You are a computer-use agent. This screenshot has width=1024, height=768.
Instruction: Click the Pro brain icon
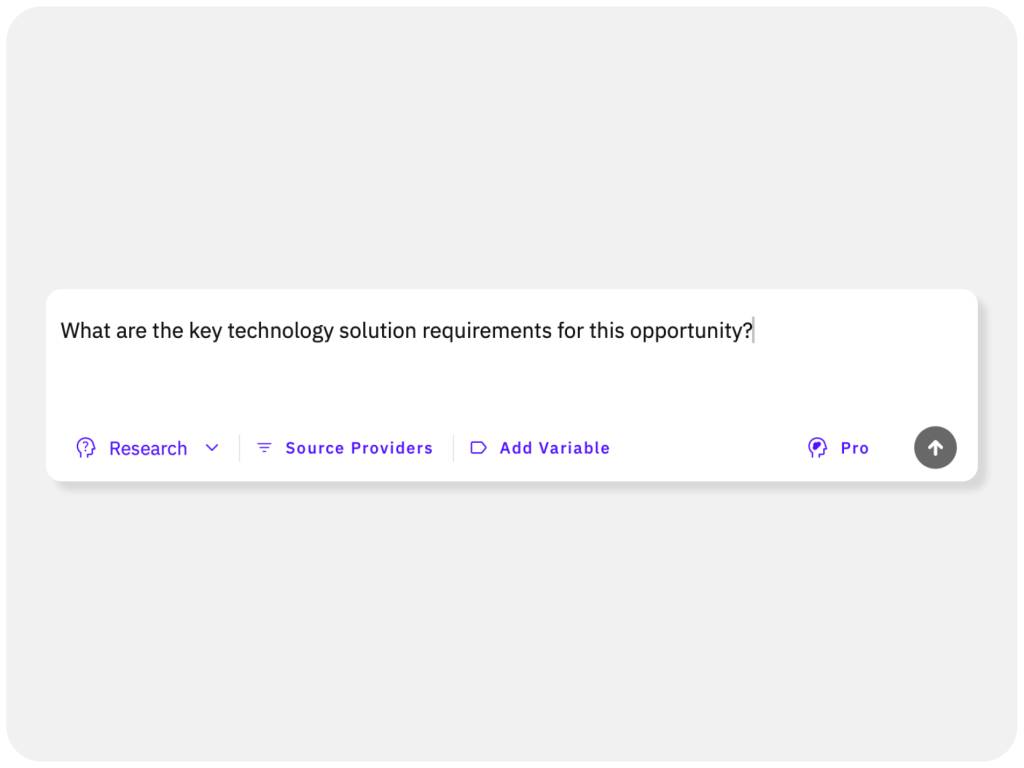(x=817, y=448)
